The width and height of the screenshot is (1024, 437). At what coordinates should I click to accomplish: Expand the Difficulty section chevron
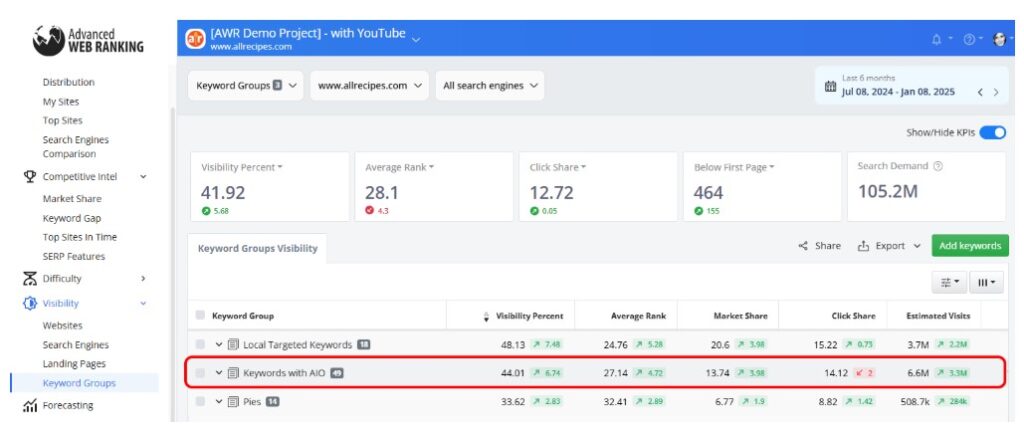click(x=144, y=279)
